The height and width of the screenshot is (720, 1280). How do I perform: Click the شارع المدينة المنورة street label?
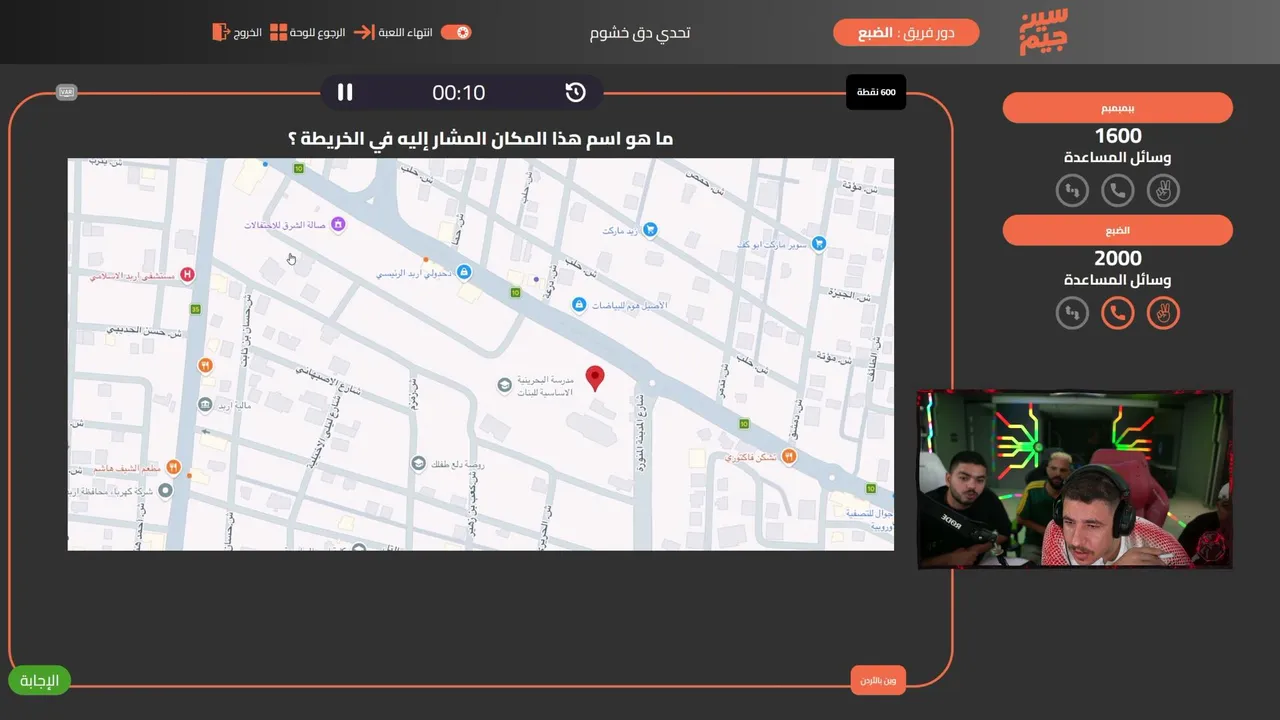[642, 432]
